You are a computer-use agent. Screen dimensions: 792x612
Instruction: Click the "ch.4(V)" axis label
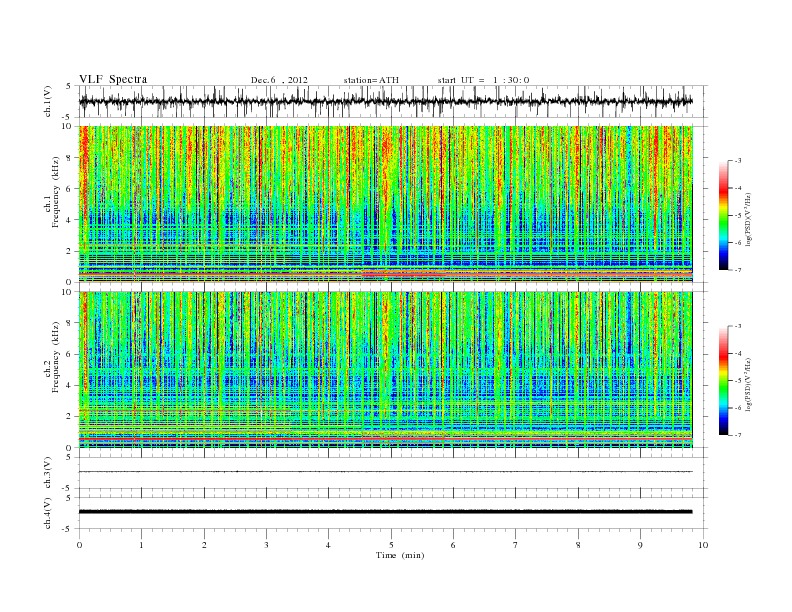coord(47,513)
